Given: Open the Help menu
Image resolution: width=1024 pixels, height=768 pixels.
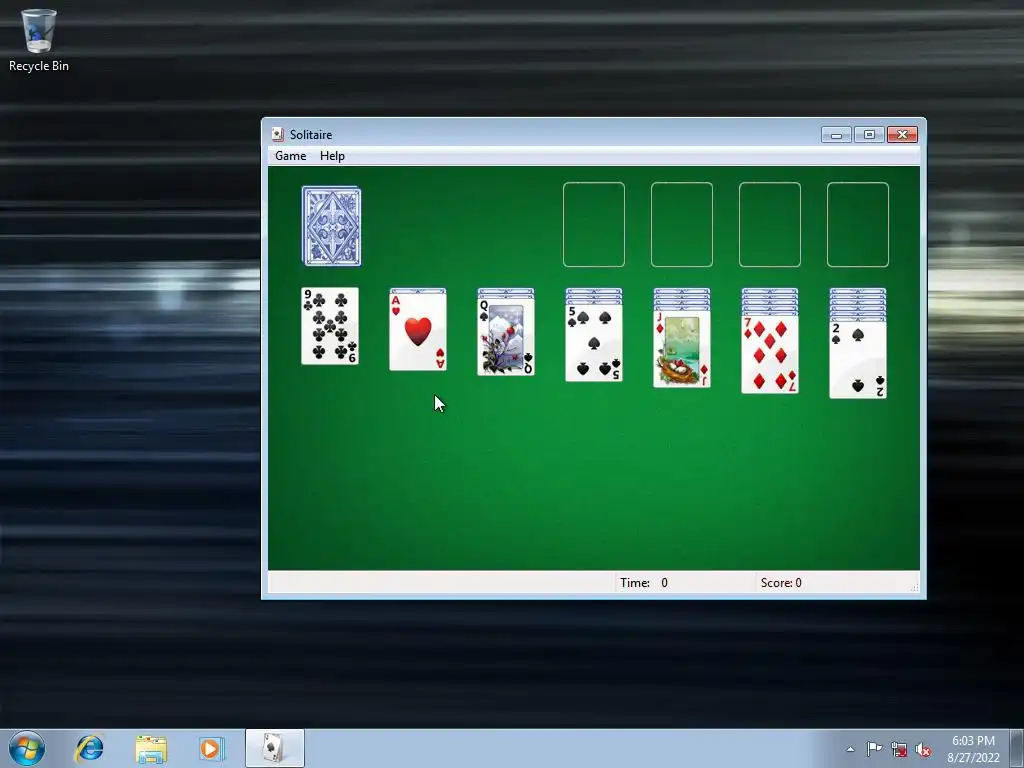Looking at the screenshot, I should pyautogui.click(x=332, y=155).
